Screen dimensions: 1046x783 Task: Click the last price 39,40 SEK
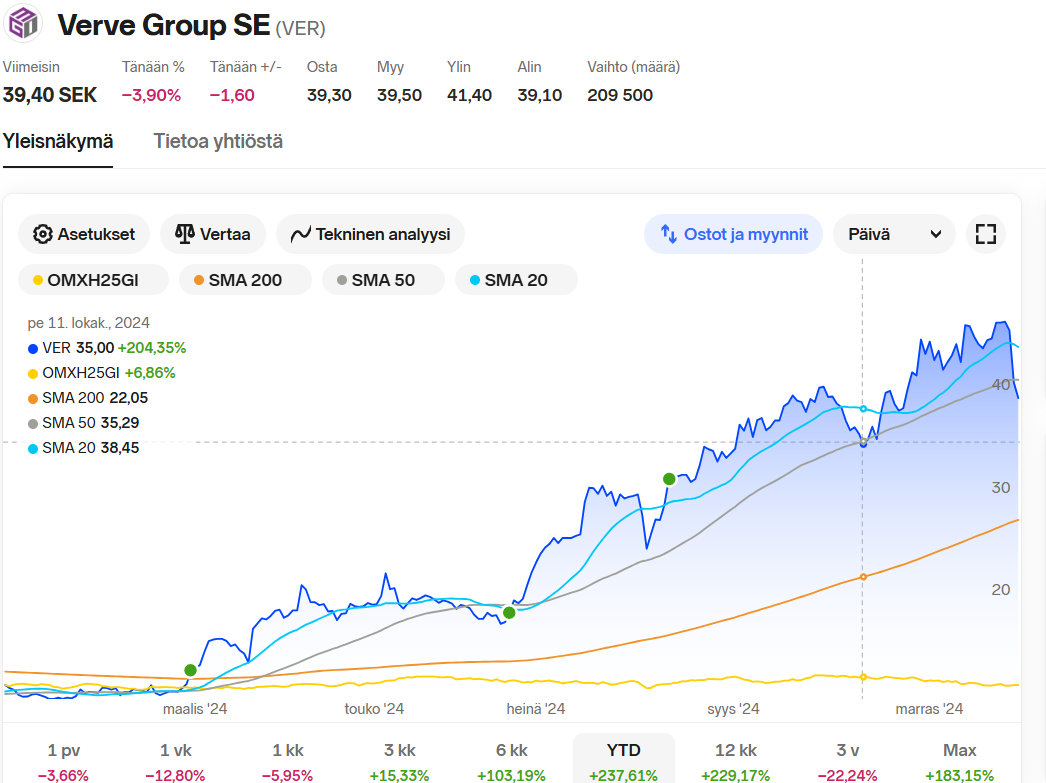tap(50, 95)
